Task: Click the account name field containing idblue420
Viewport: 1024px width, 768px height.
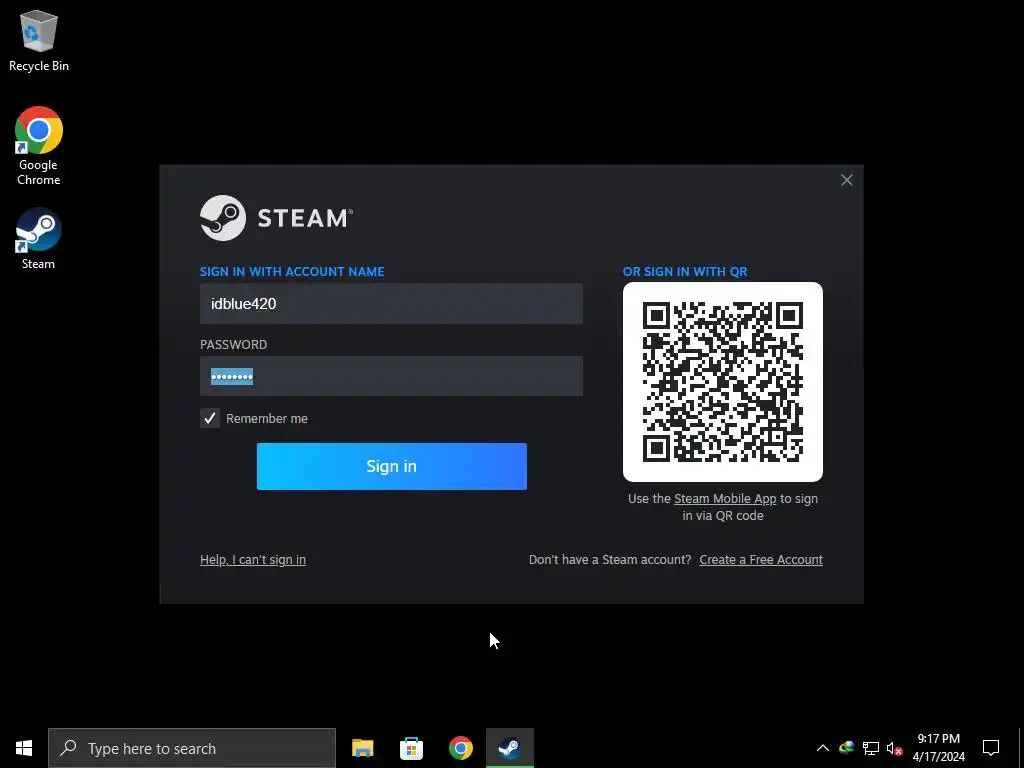Action: 391,304
